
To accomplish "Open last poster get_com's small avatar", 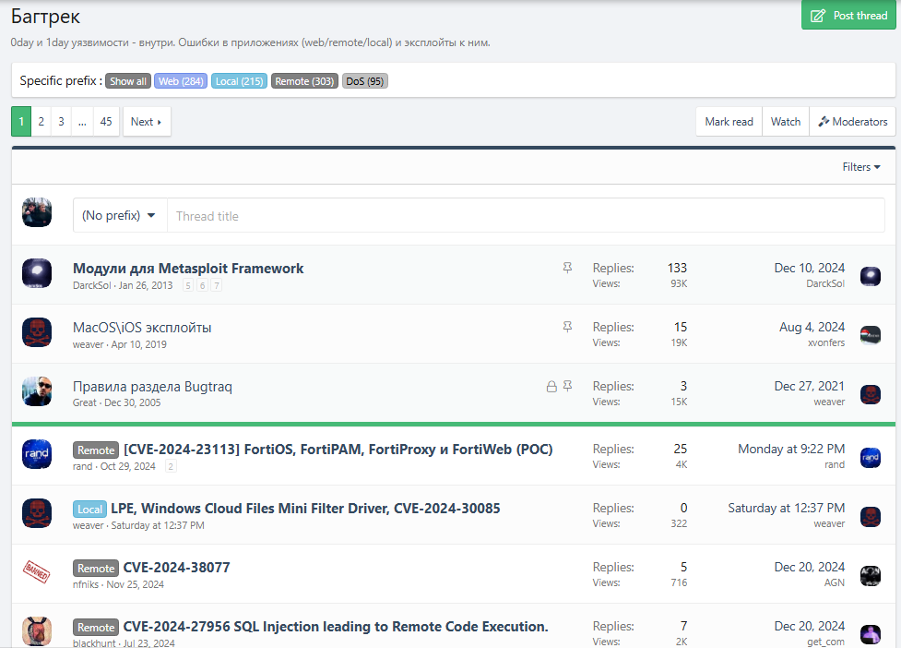I will pyautogui.click(x=870, y=634).
